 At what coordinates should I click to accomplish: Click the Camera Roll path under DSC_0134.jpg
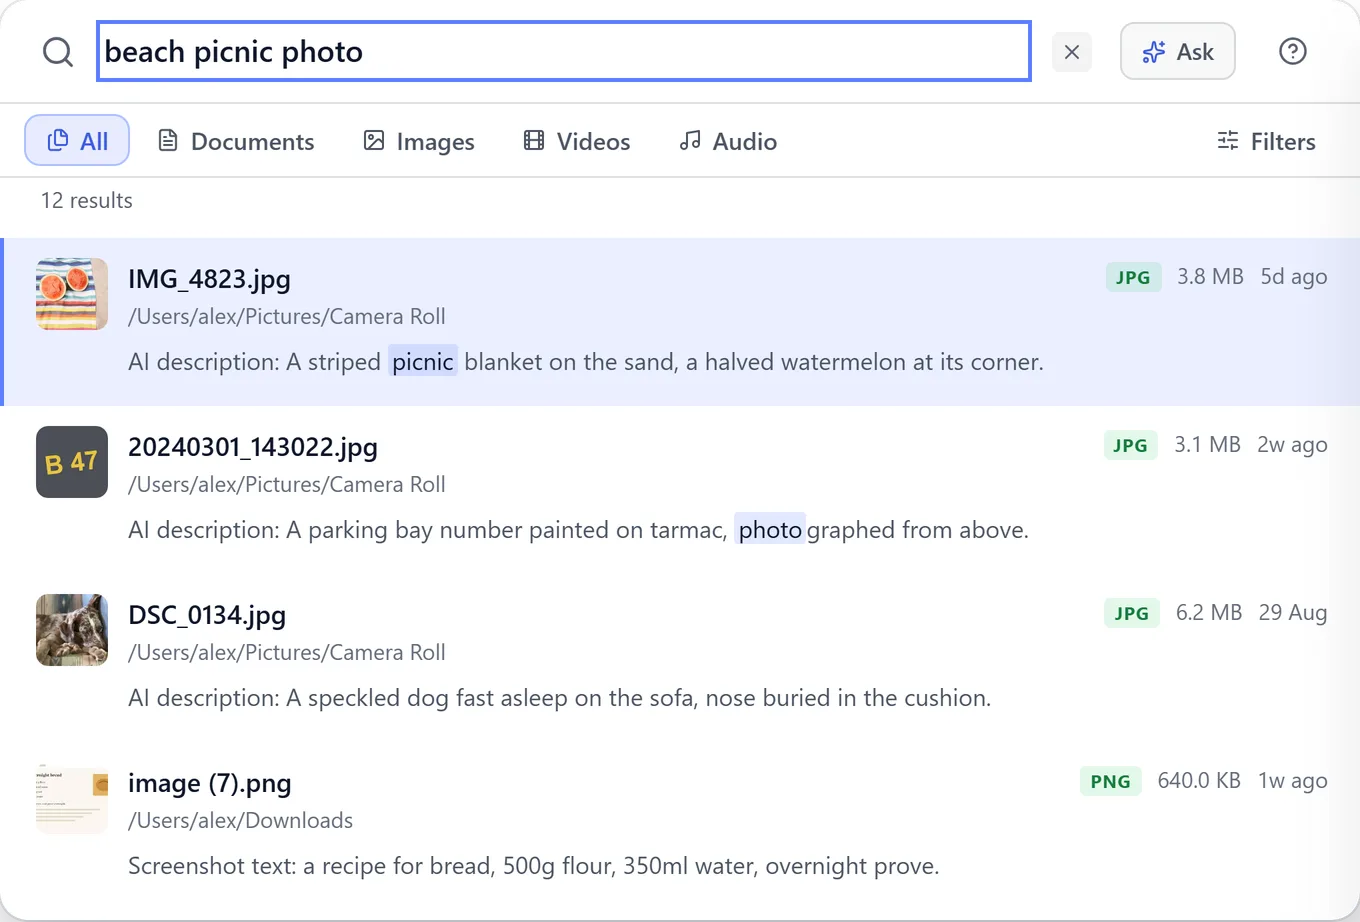pos(287,652)
